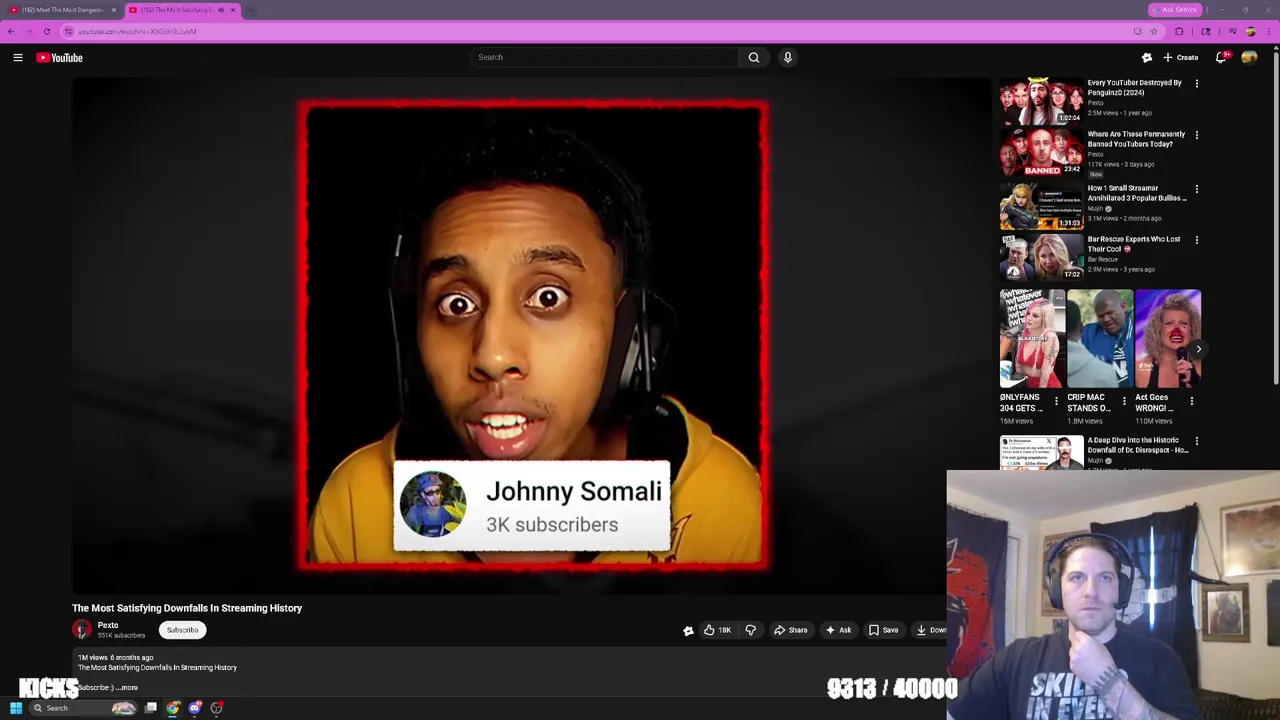The image size is (1280, 720).
Task: Open YouTube notifications bell
Action: (1221, 57)
